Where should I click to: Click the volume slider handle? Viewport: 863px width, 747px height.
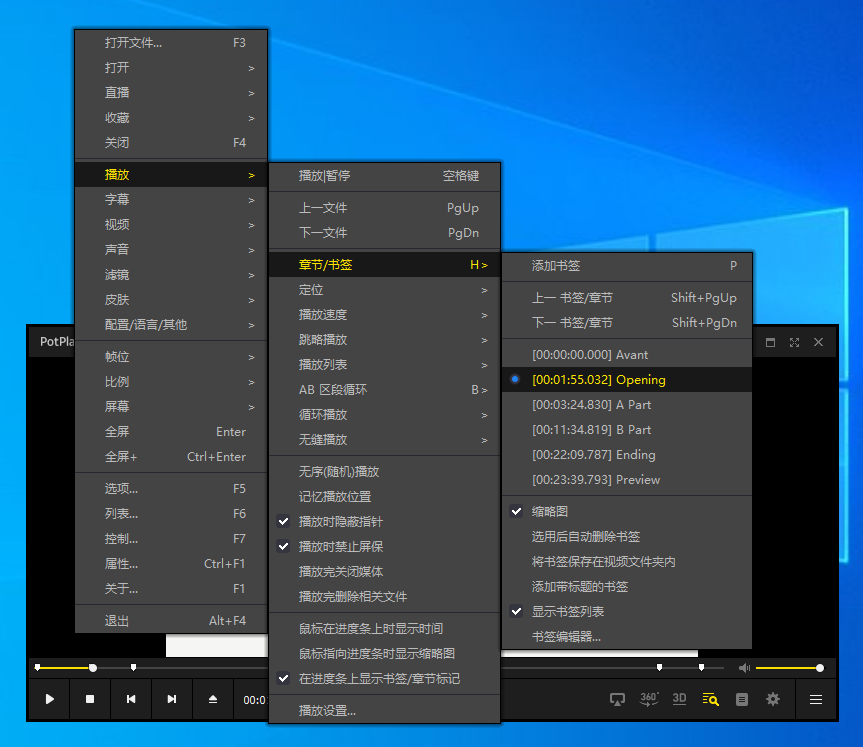tap(820, 668)
